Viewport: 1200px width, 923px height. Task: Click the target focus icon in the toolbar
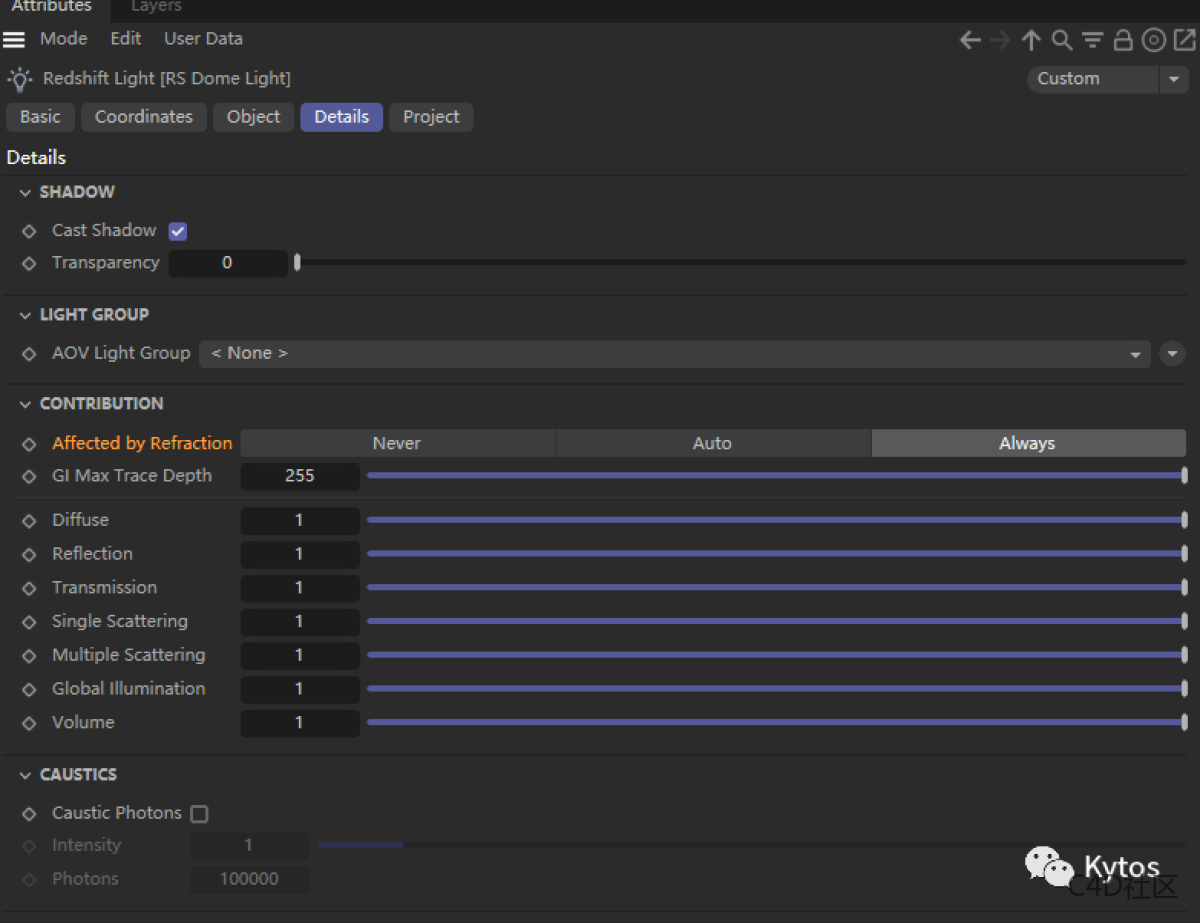[x=1153, y=39]
